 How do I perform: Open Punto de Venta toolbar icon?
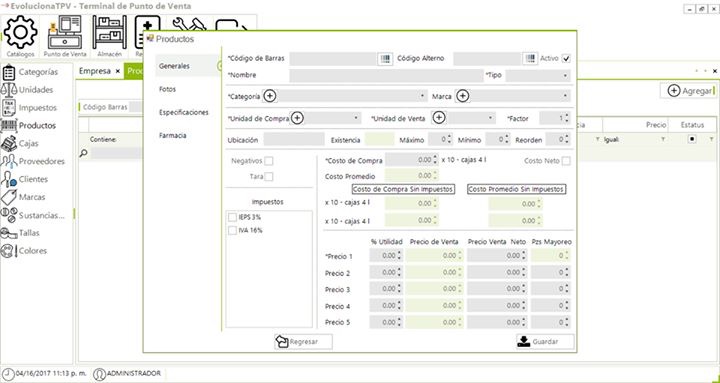(x=65, y=32)
